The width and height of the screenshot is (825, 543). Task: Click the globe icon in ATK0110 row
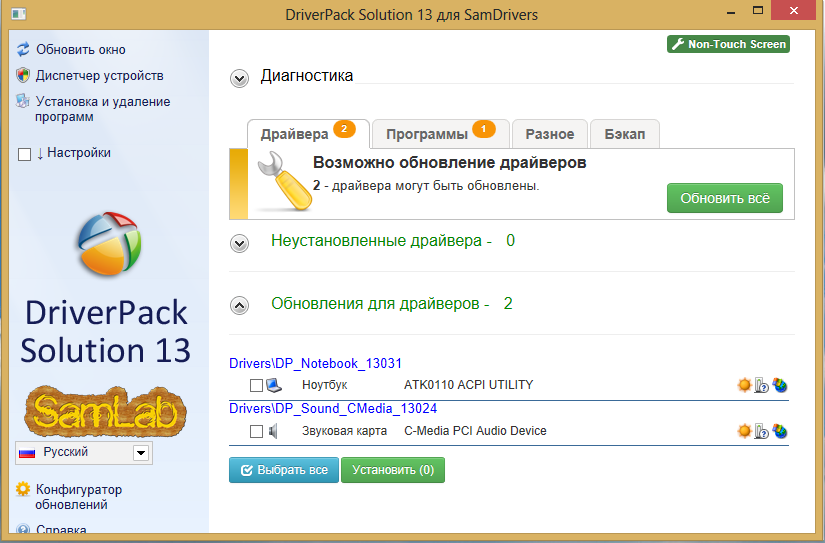tap(780, 385)
